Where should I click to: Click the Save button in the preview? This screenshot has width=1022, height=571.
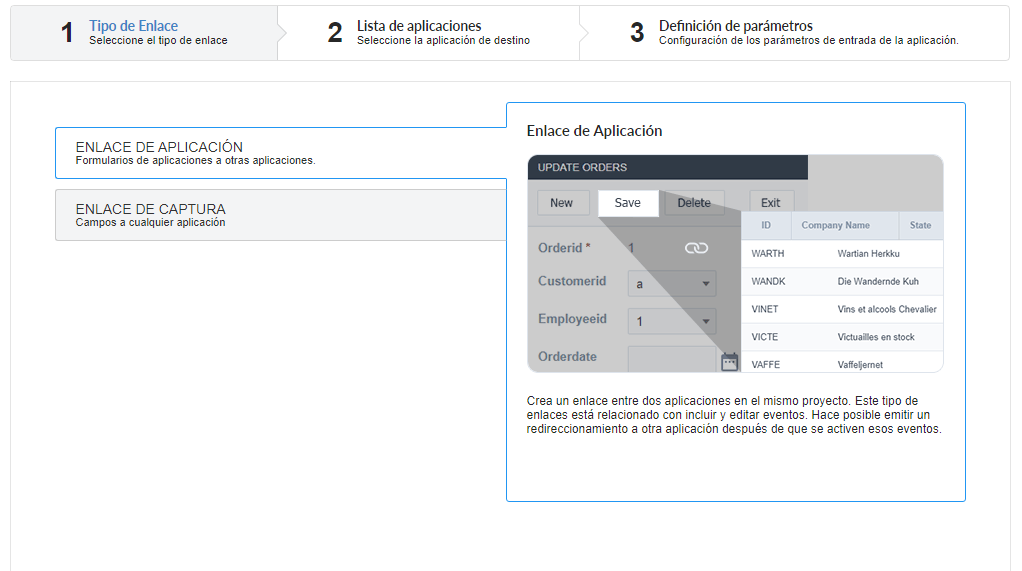pyautogui.click(x=628, y=203)
